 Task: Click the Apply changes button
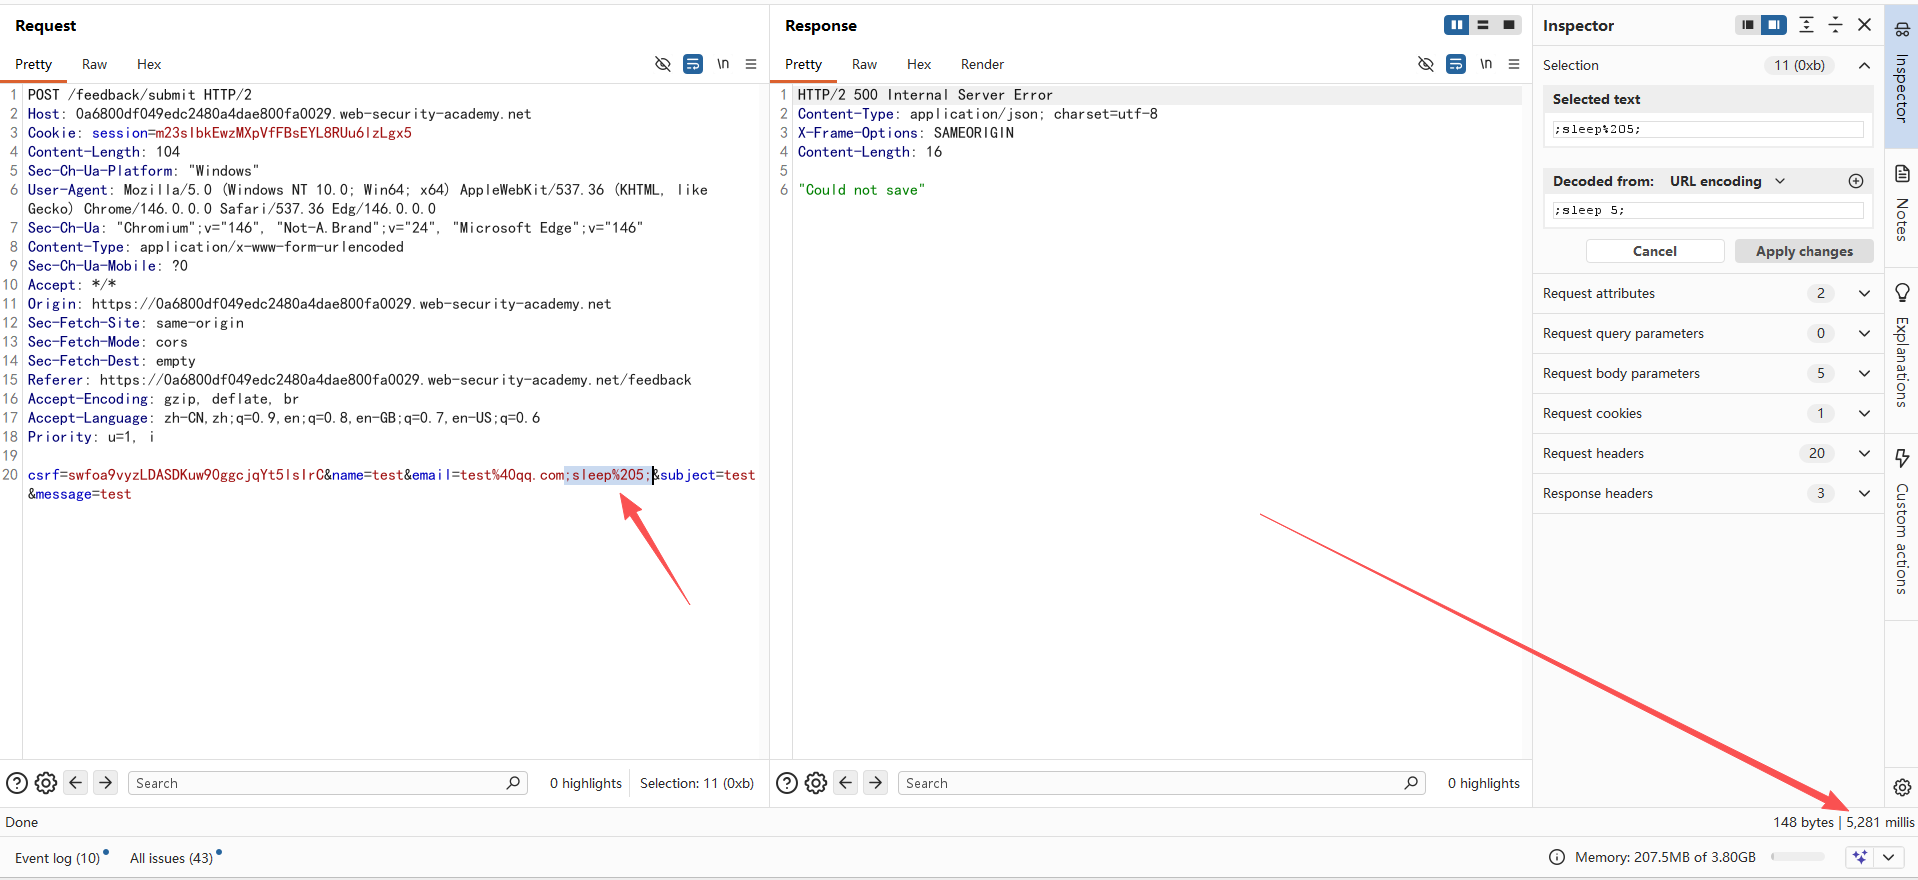pyautogui.click(x=1804, y=251)
